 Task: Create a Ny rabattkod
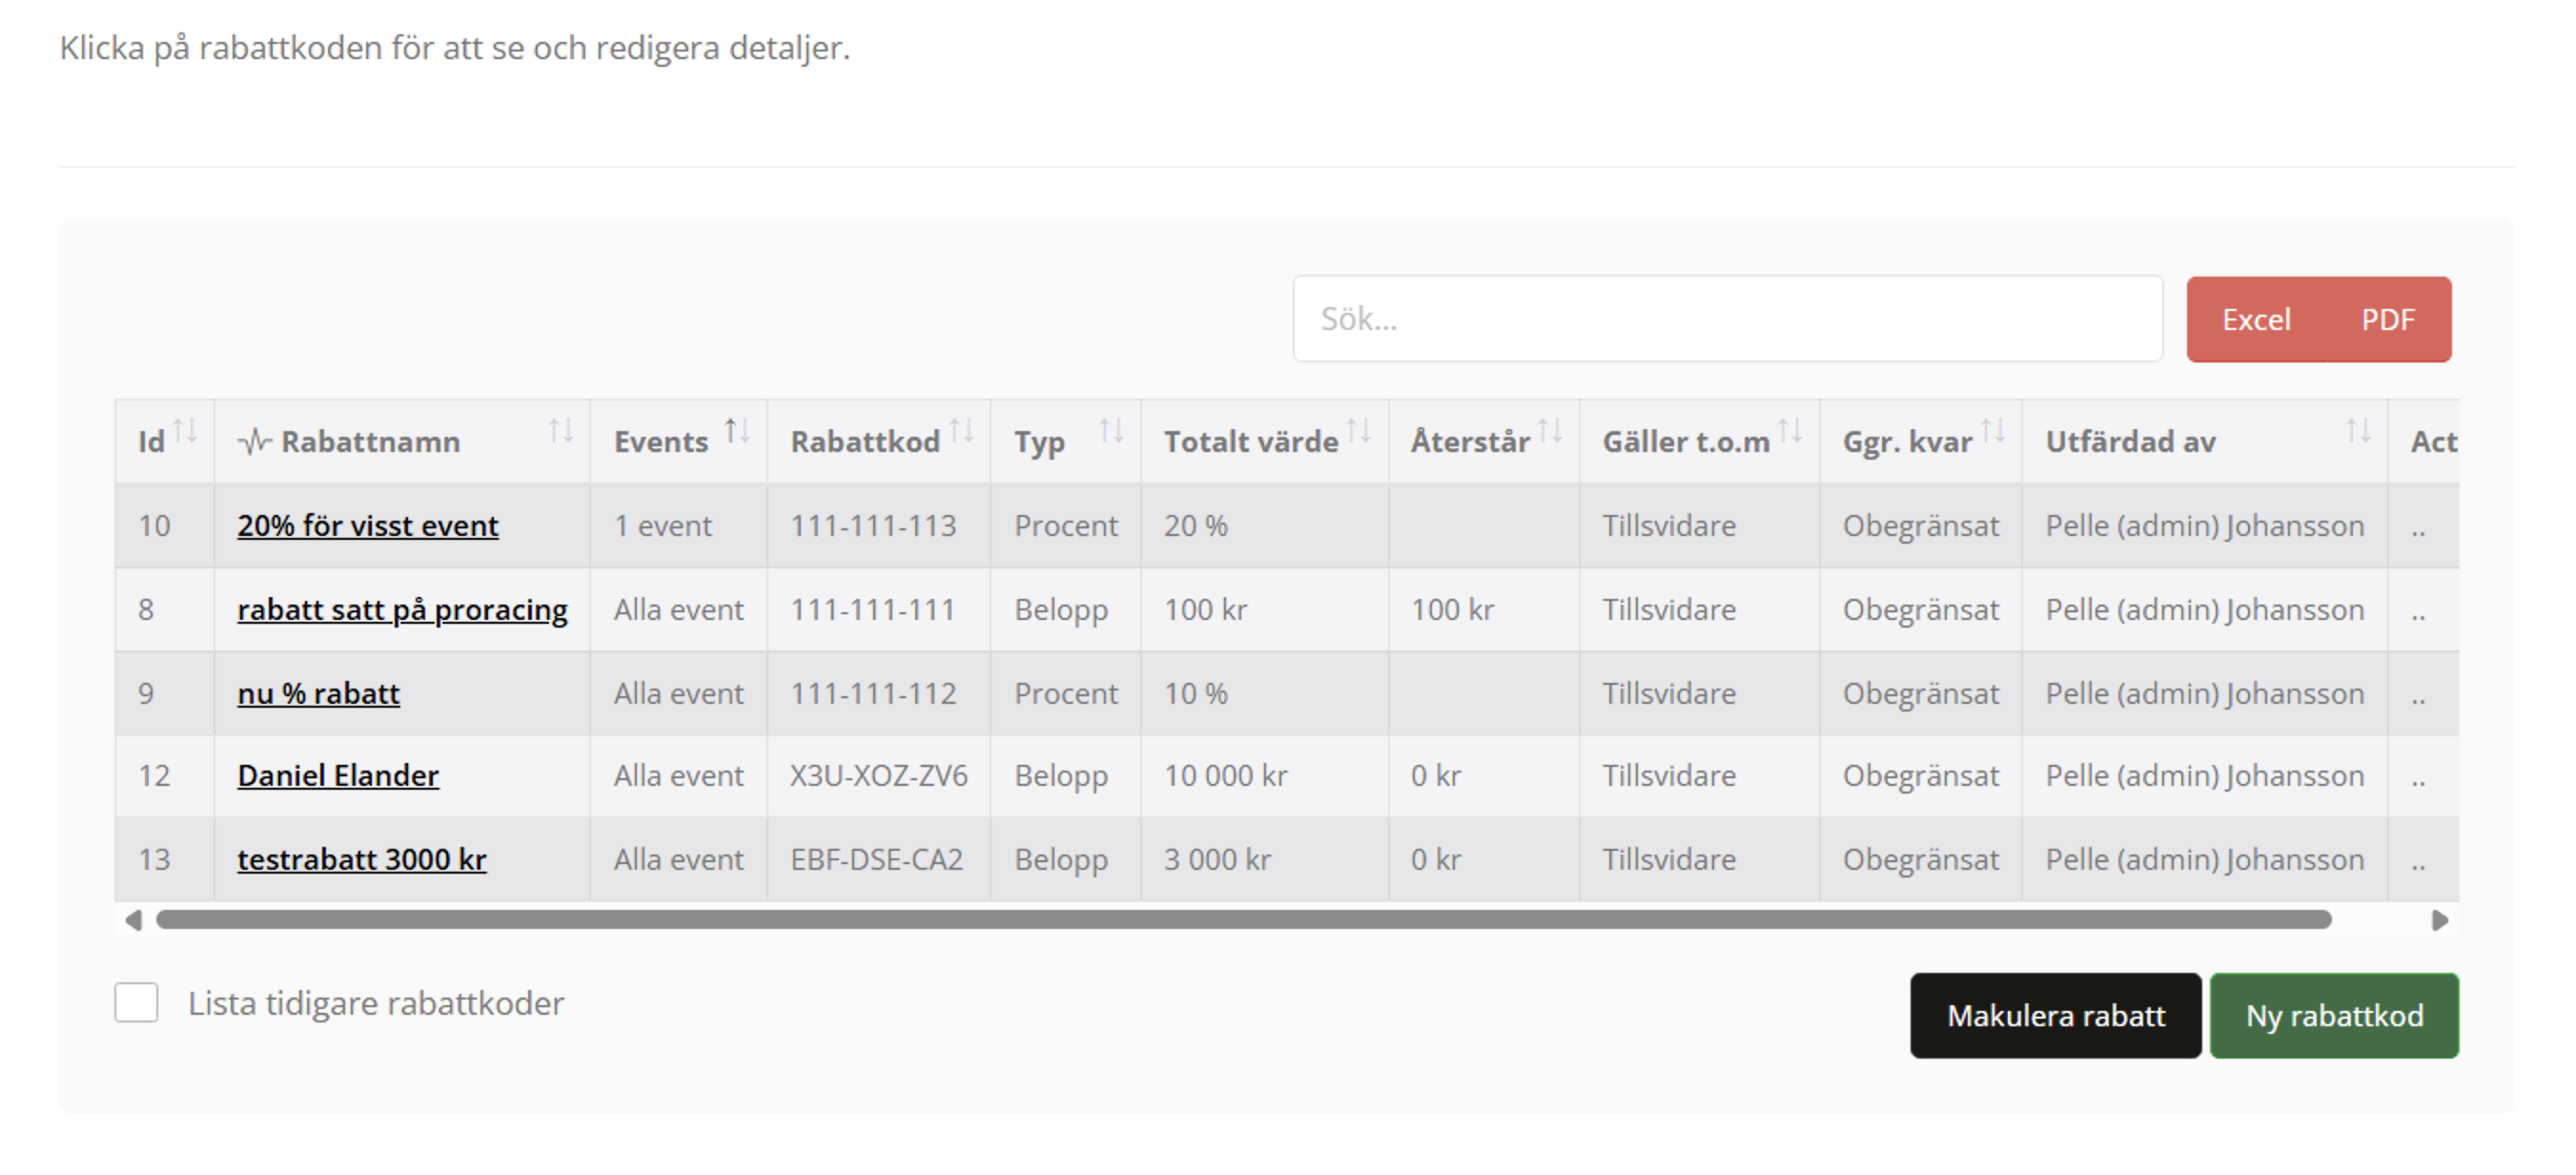click(x=2334, y=1016)
